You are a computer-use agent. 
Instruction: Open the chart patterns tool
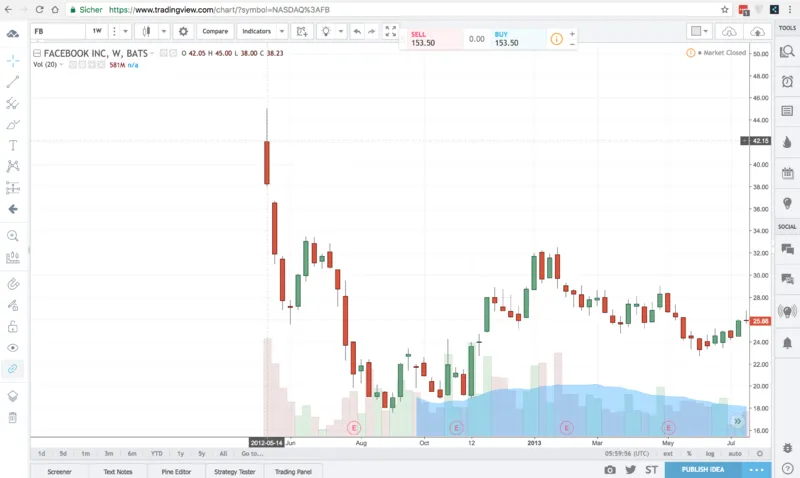[x=13, y=166]
